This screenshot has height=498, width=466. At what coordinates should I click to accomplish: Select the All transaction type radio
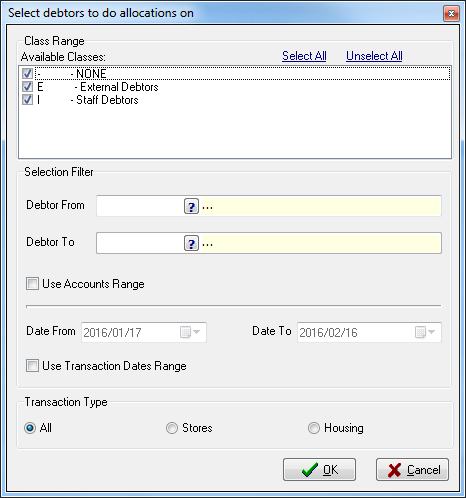30,428
